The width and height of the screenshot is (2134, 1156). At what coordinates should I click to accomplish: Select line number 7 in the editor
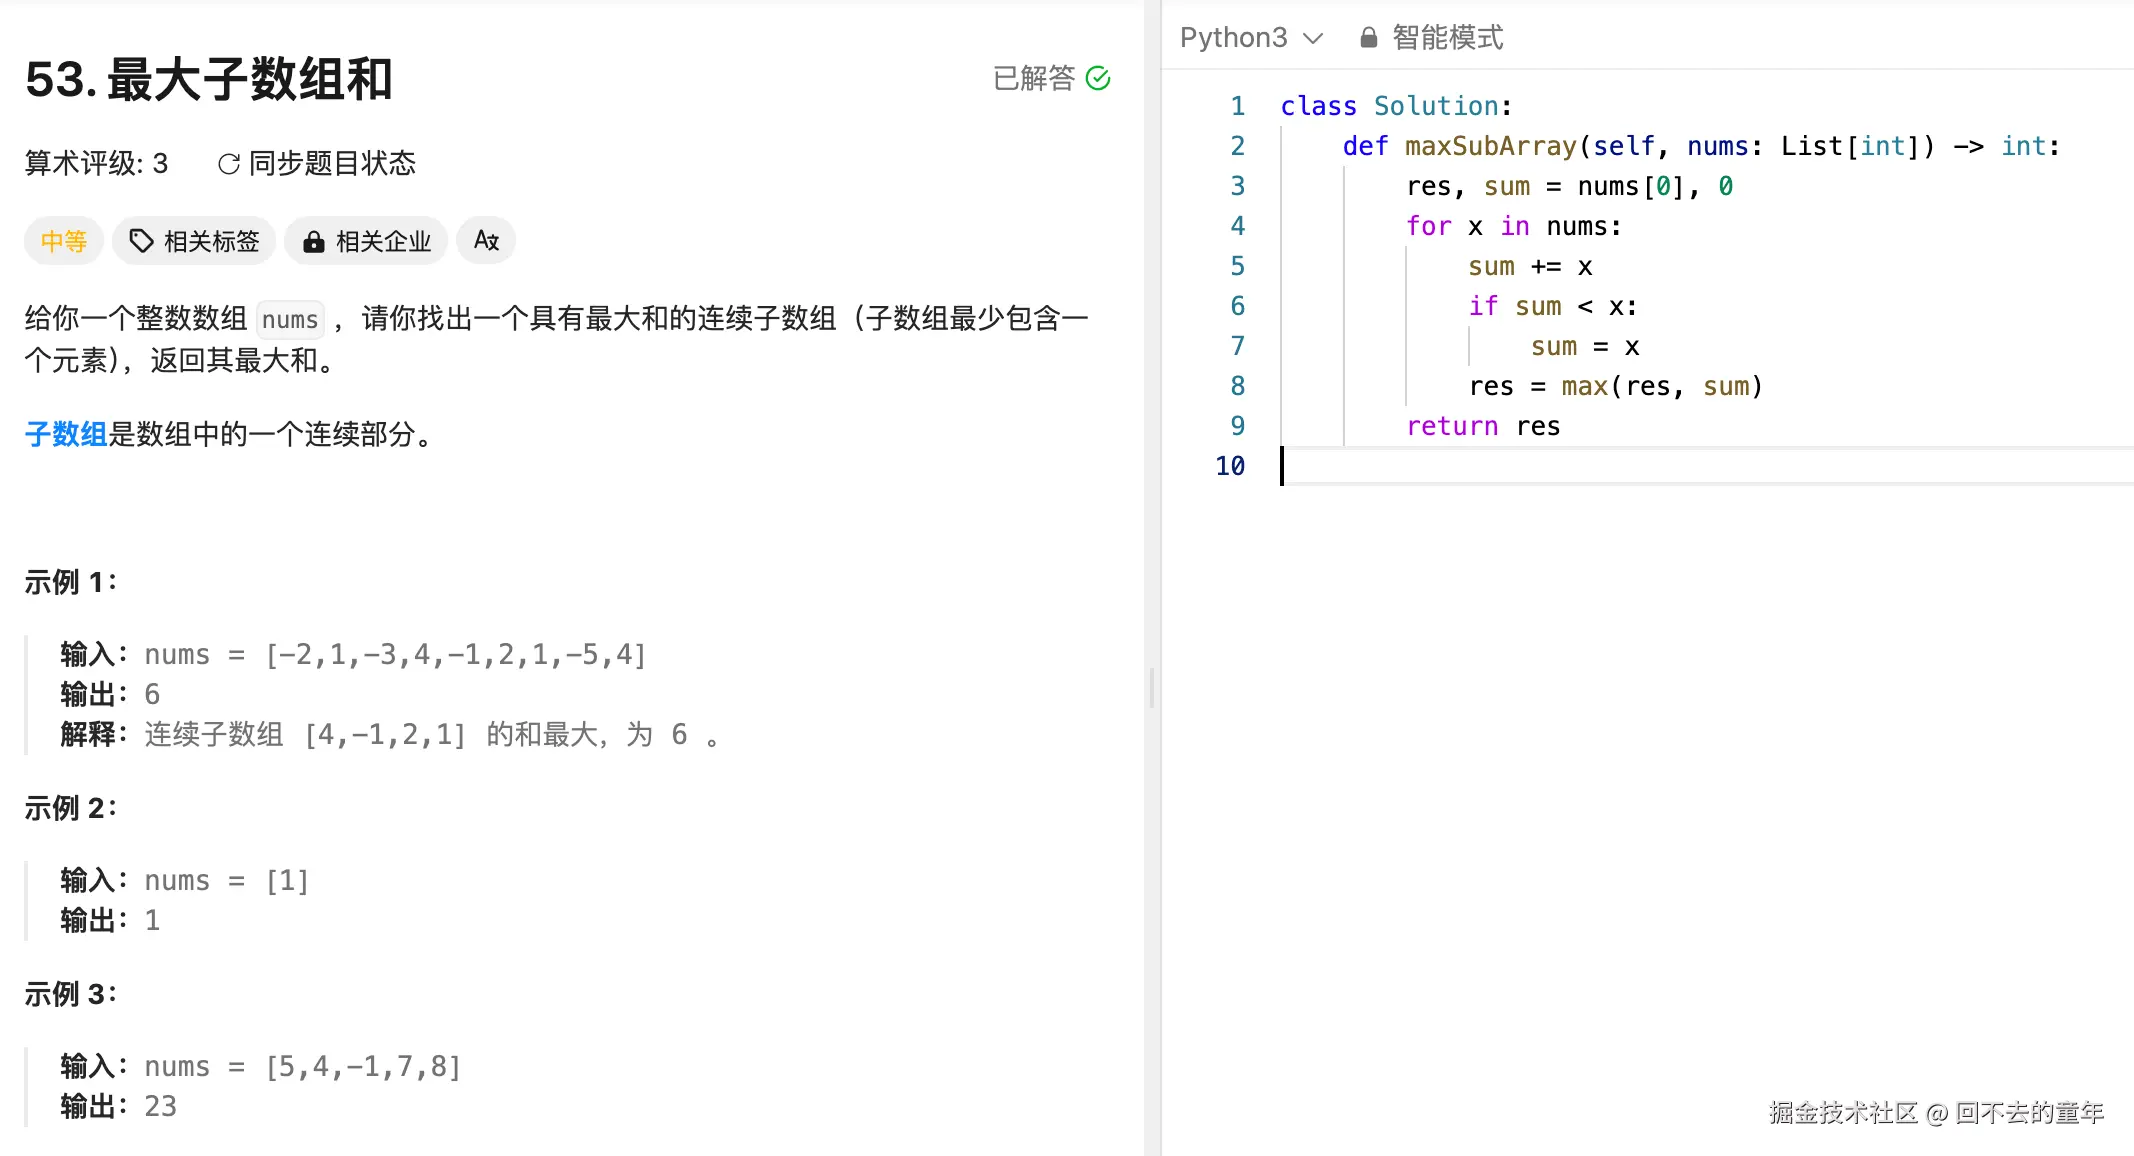[1238, 346]
